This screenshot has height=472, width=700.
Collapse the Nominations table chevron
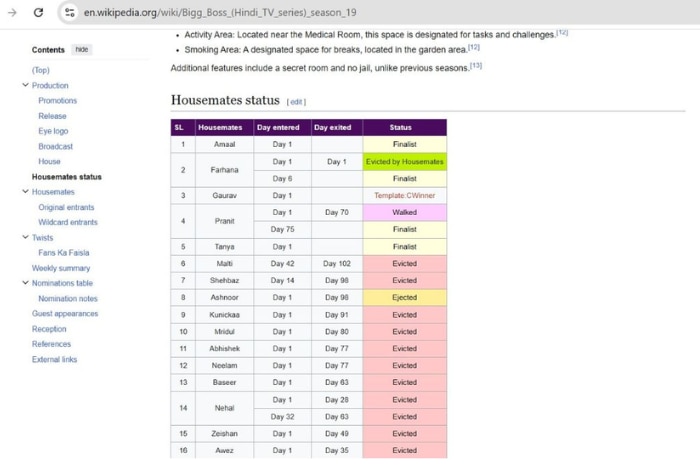pyautogui.click(x=25, y=283)
